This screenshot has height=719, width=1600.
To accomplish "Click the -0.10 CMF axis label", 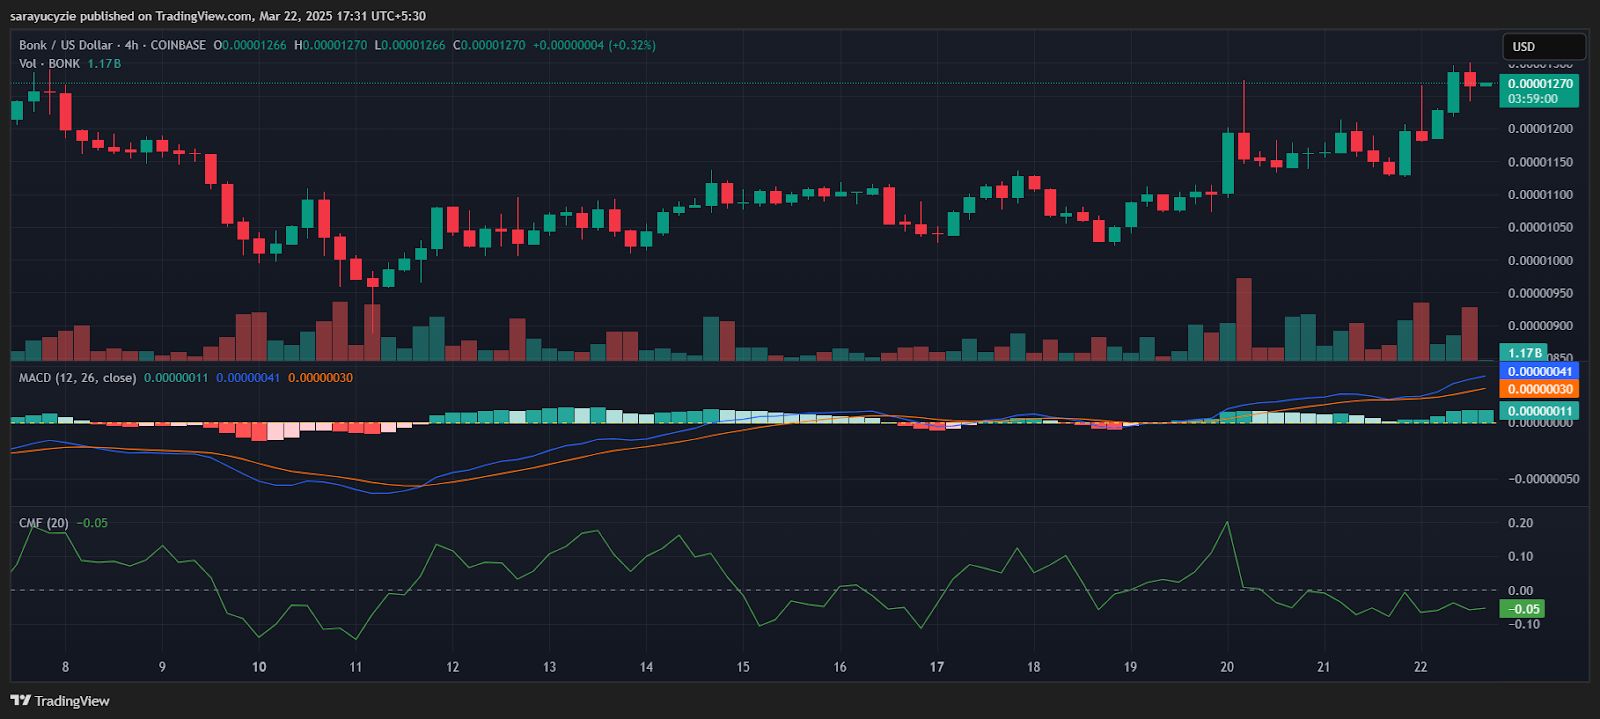I will [x=1523, y=624].
